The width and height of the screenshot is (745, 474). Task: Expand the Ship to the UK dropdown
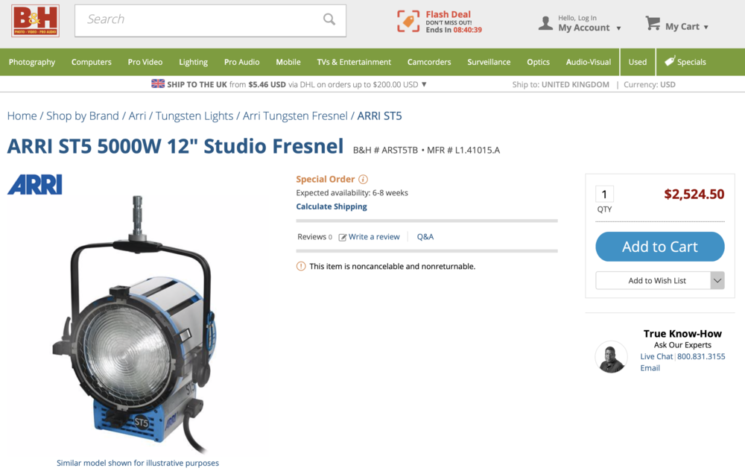(x=424, y=85)
